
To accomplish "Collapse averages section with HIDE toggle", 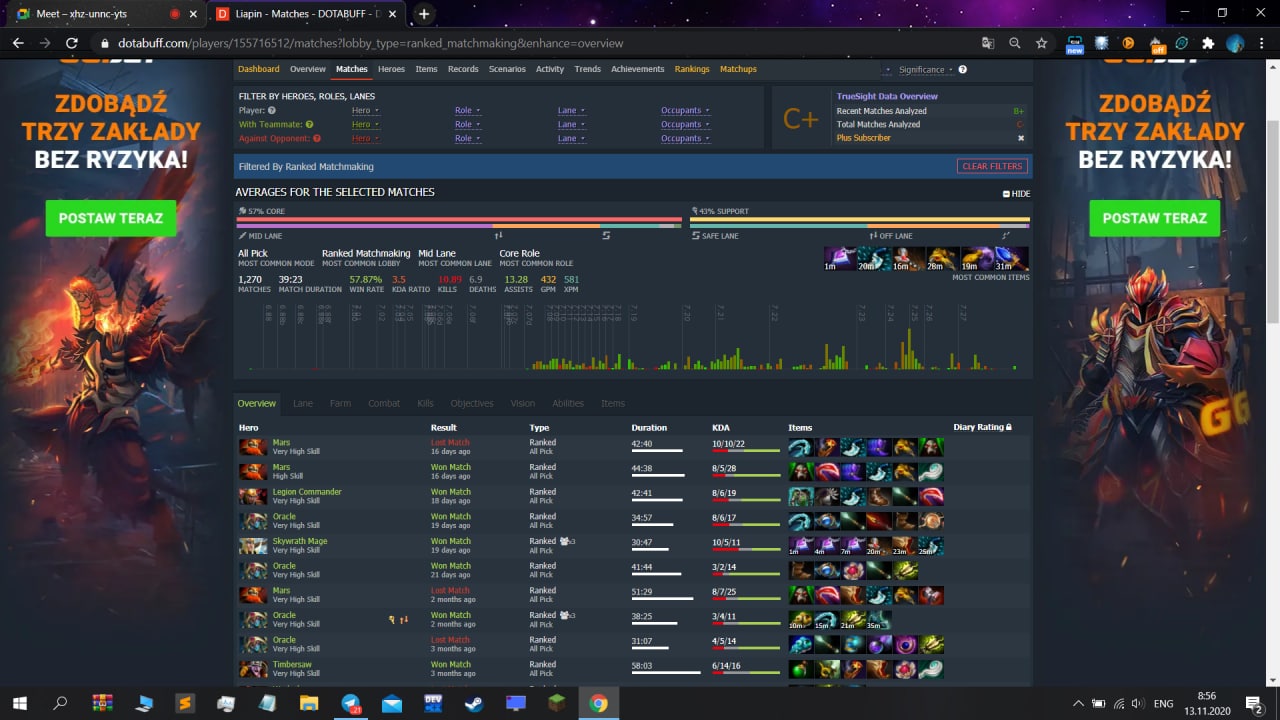I will point(1016,194).
